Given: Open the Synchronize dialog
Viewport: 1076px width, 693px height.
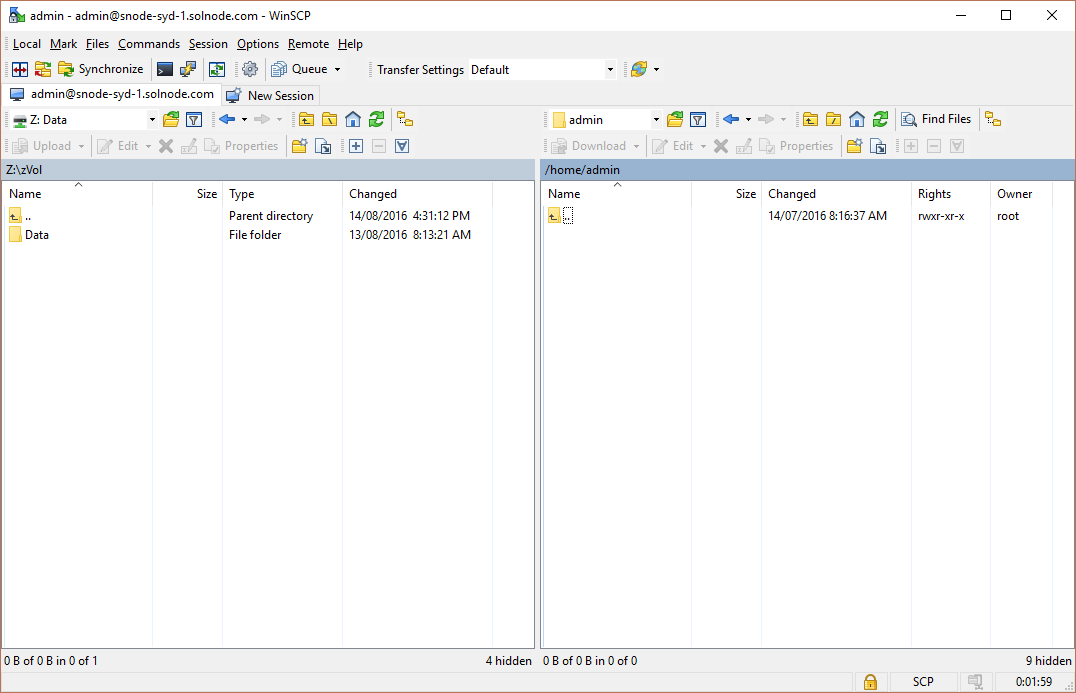Looking at the screenshot, I should point(101,69).
